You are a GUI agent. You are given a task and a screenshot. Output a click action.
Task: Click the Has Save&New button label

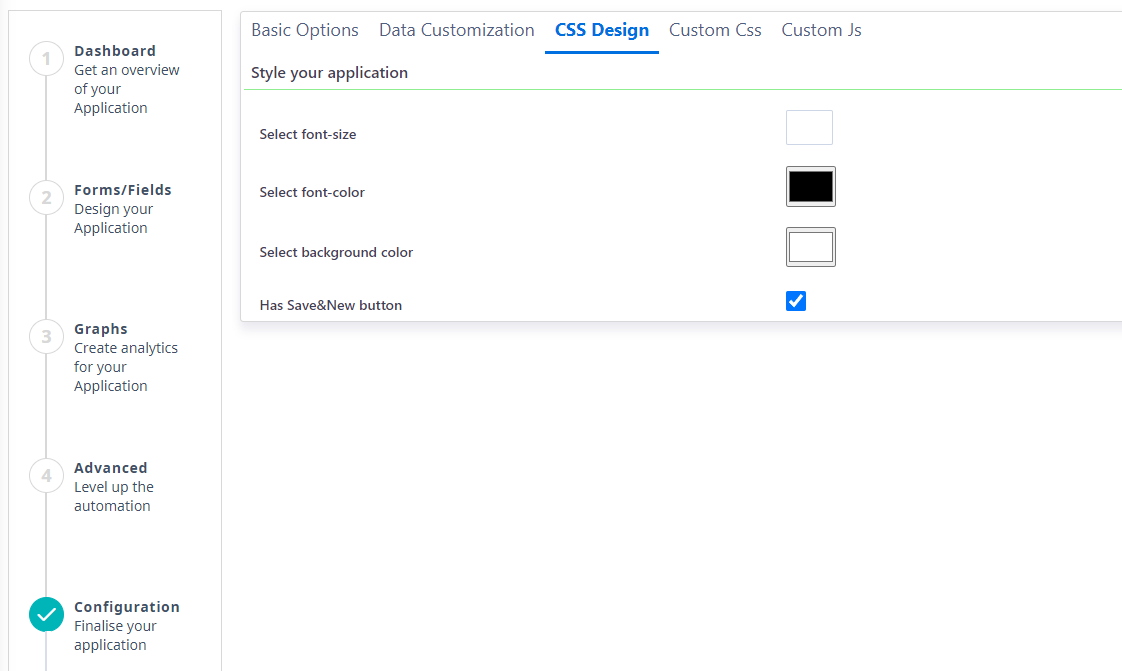pos(331,305)
